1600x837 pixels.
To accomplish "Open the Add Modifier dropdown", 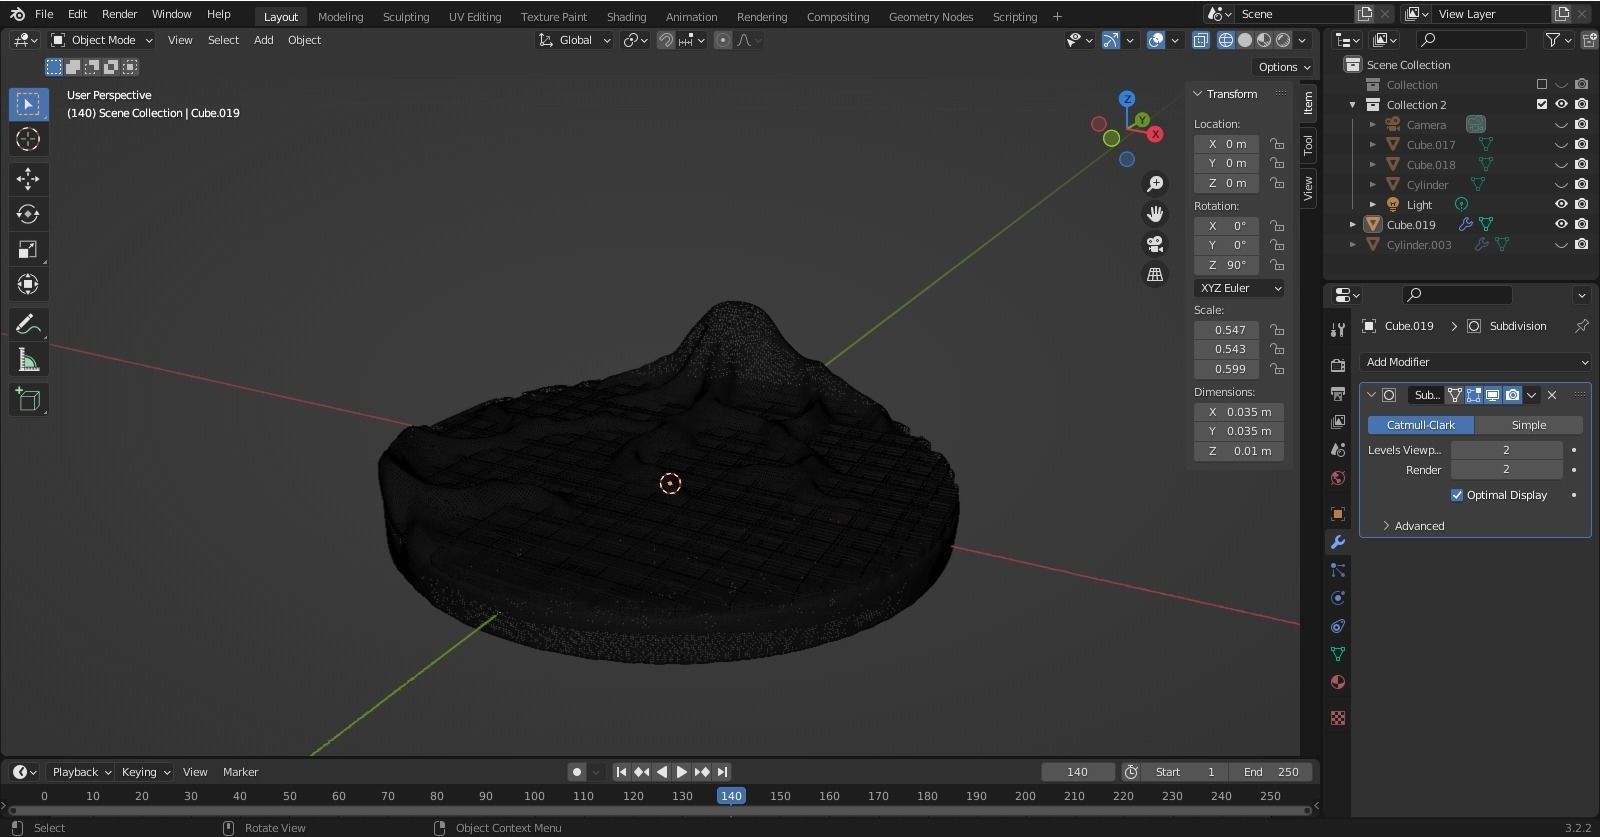I will click(1475, 362).
